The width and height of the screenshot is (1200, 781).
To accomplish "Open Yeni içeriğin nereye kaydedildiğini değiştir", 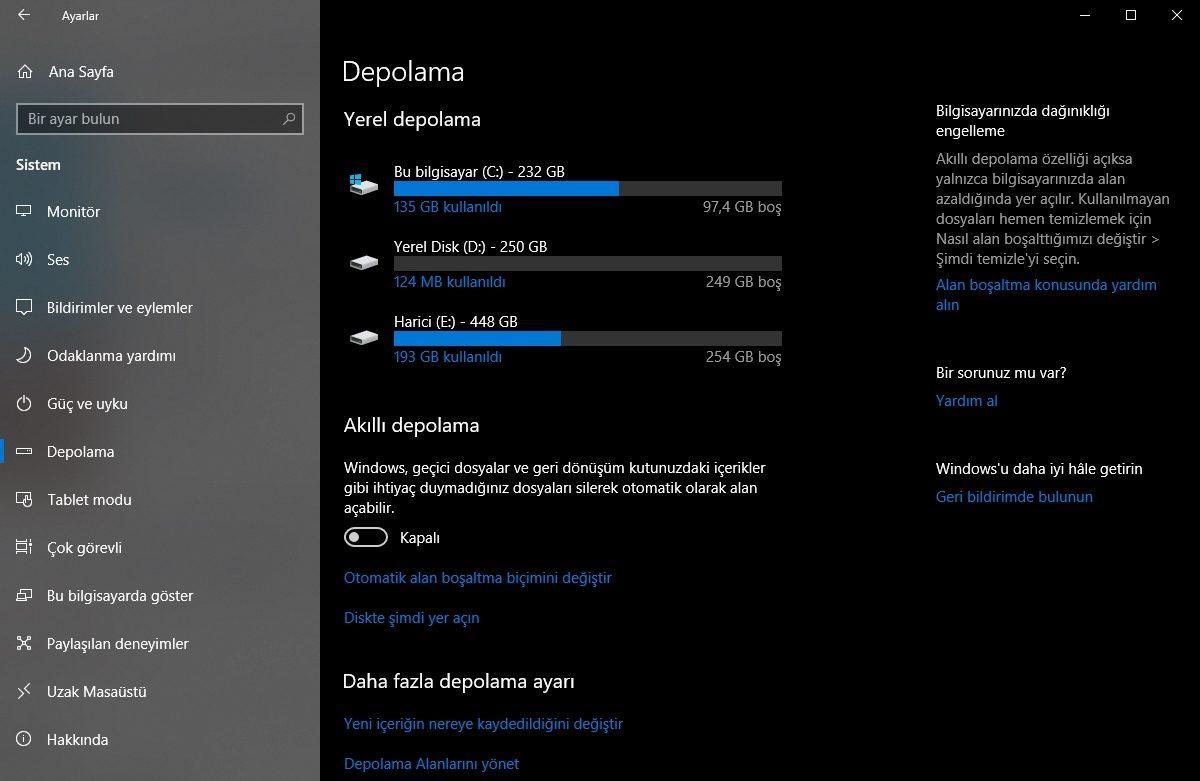I will 483,723.
